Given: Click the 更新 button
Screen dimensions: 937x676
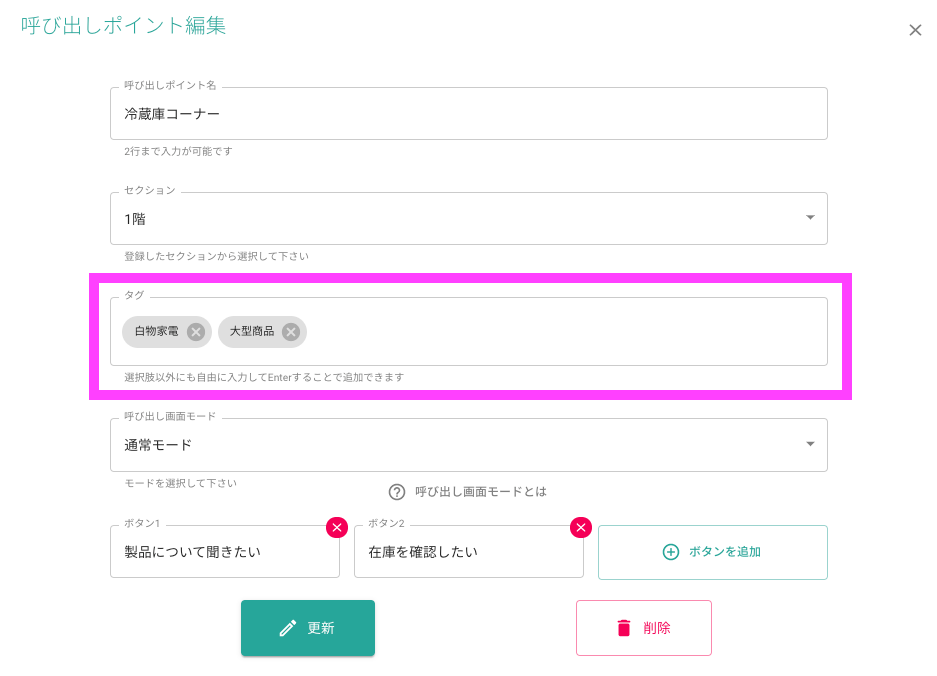Looking at the screenshot, I should pos(308,628).
